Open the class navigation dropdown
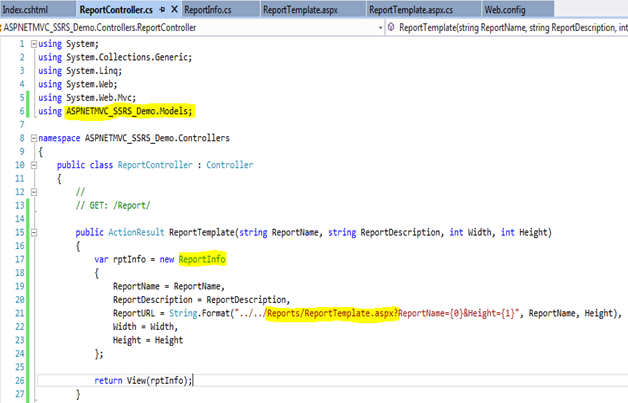This screenshot has width=628, height=403. 380,28
